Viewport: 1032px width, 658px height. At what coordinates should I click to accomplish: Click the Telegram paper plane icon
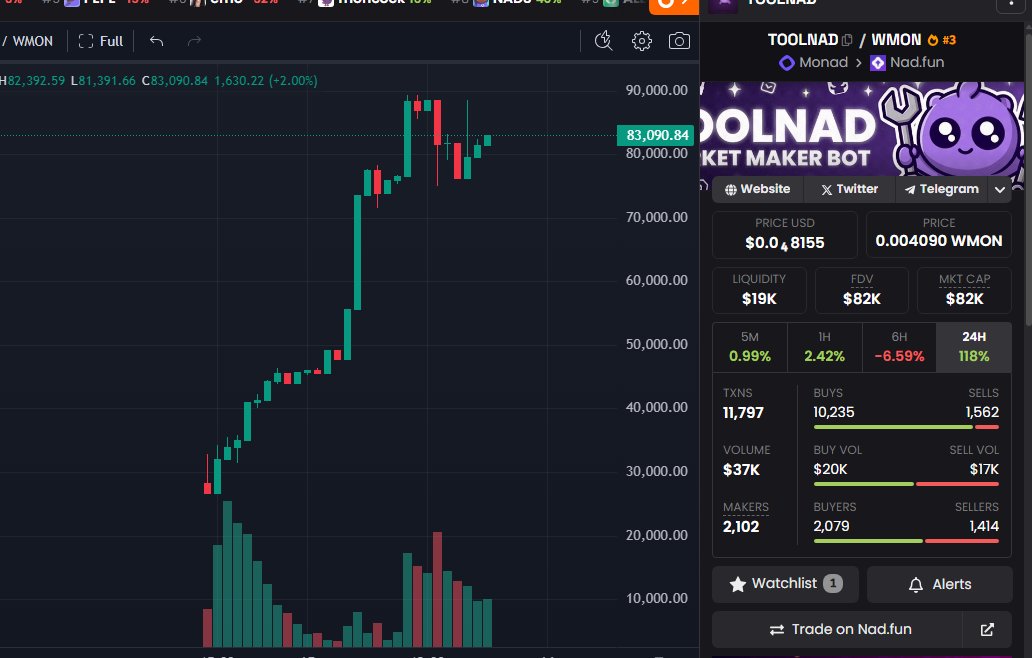[x=910, y=190]
